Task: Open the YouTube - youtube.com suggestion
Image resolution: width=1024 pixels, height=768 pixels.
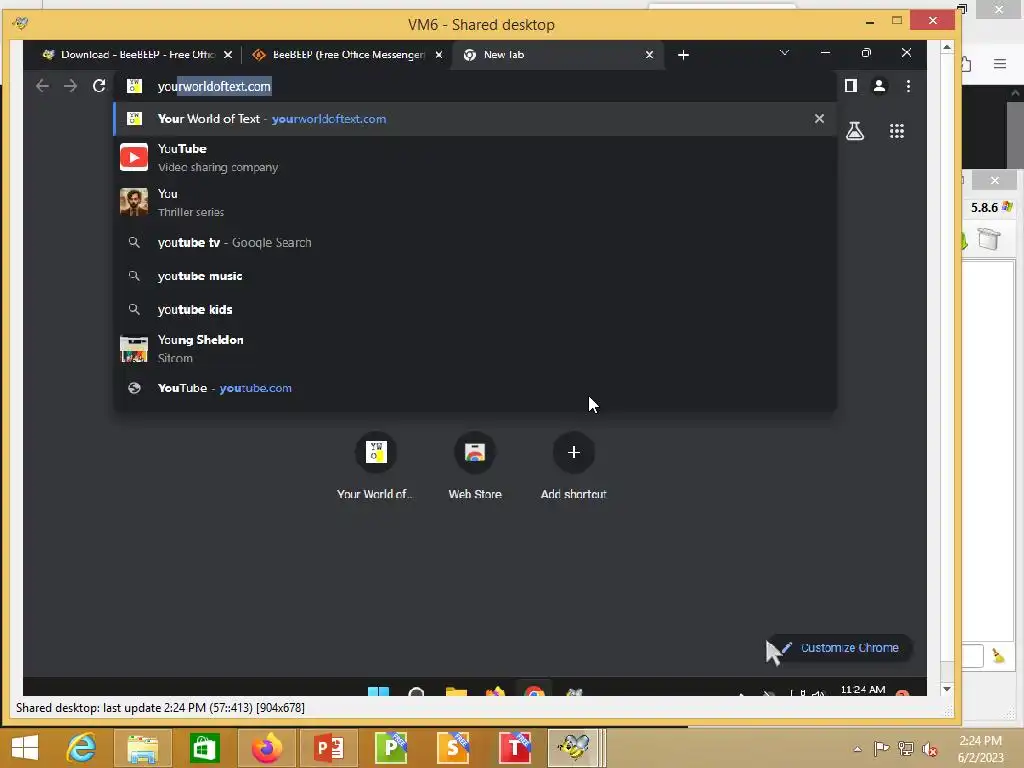Action: [x=475, y=388]
